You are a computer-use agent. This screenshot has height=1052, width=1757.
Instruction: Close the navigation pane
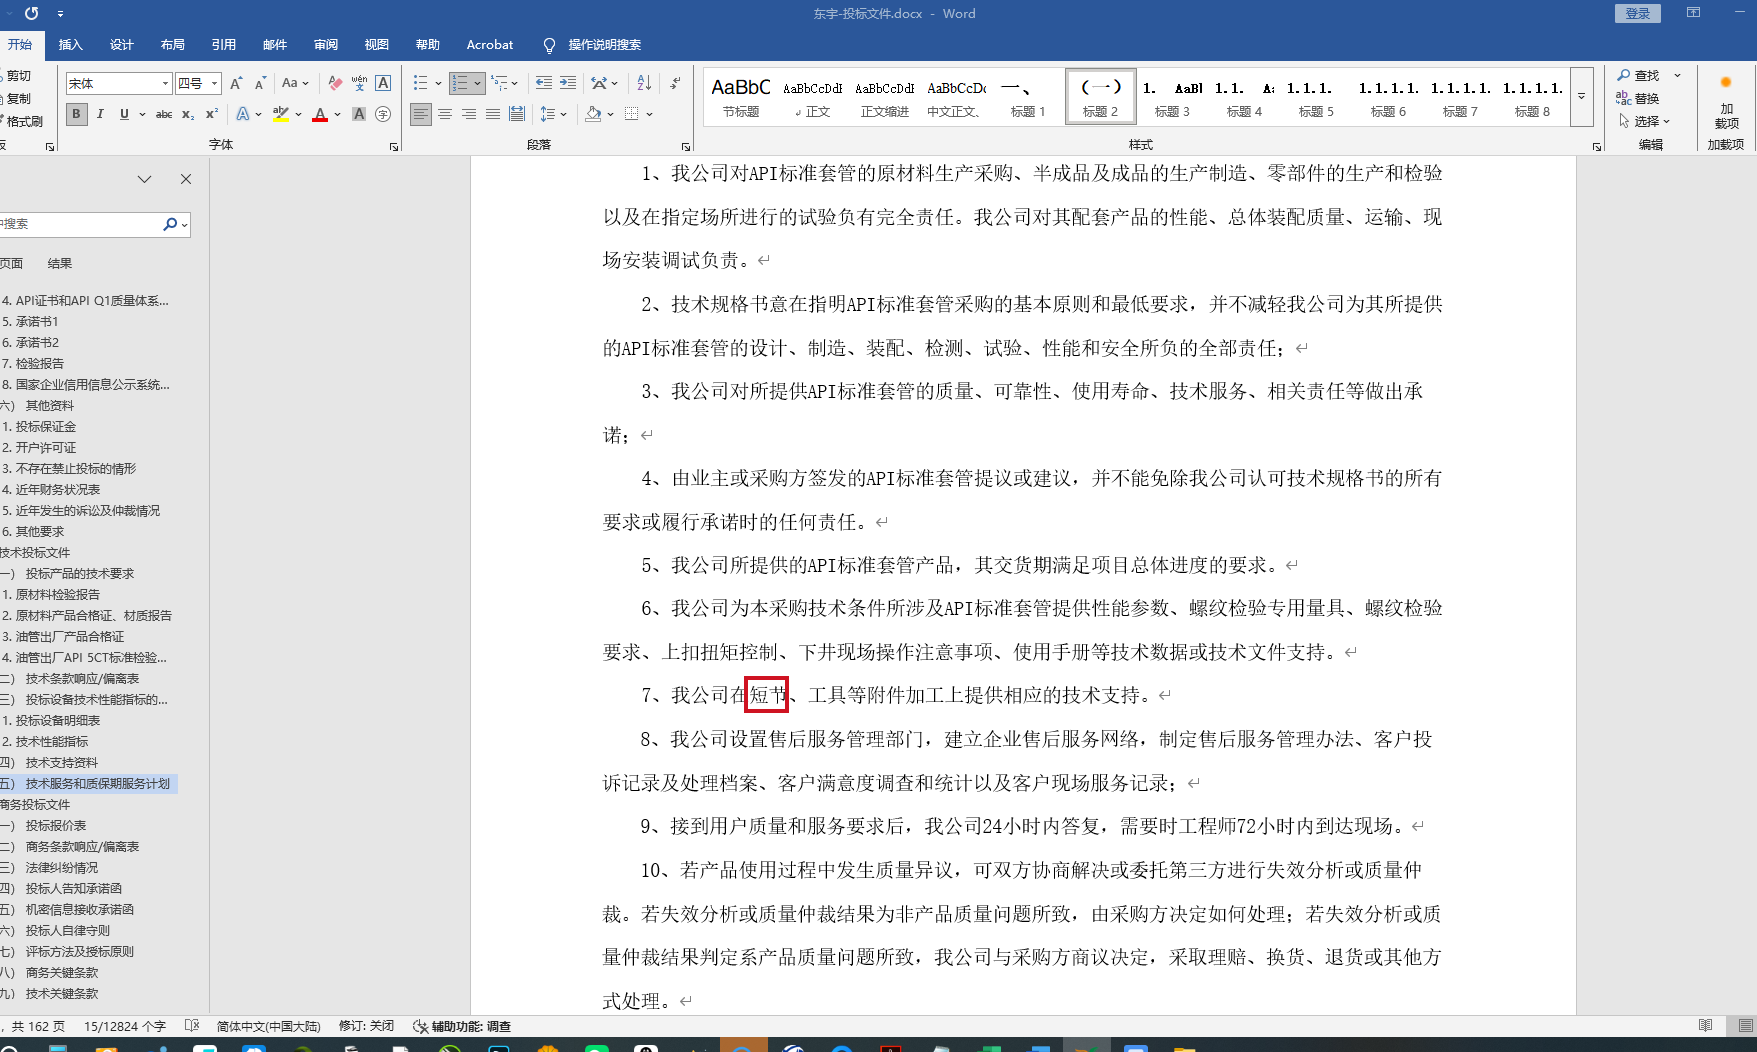[186, 179]
